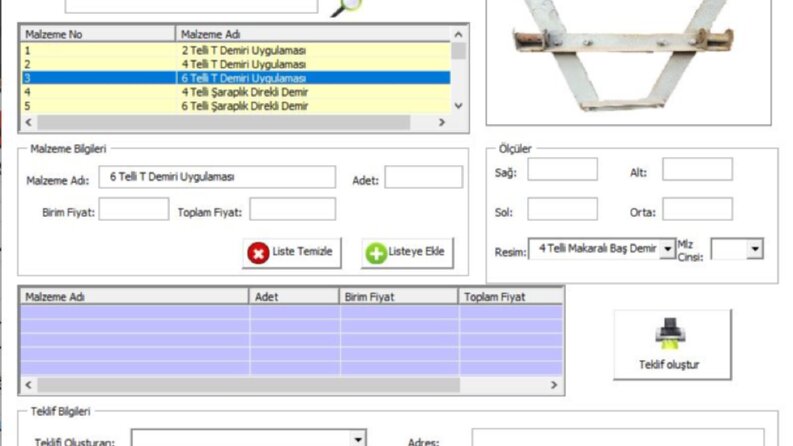Screen dimensions: 793x446
Task: Click the magnifier search icon
Action: tap(346, 7)
